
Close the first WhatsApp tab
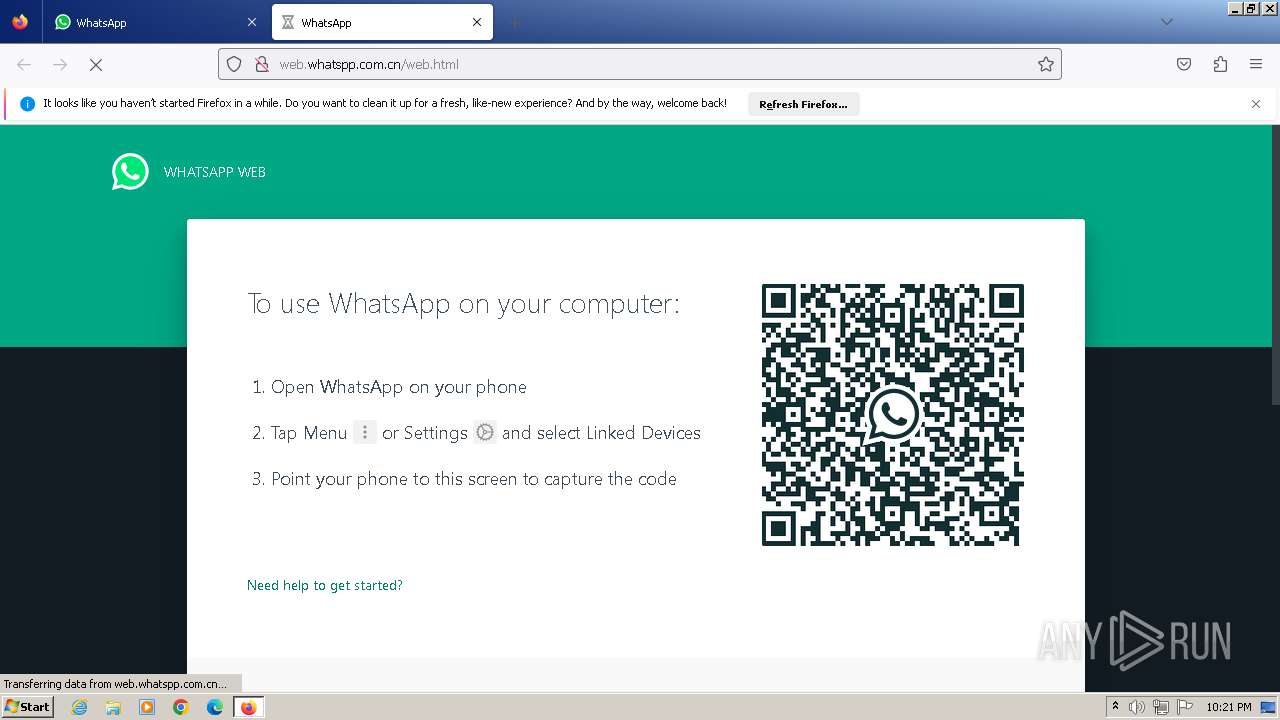coord(251,22)
